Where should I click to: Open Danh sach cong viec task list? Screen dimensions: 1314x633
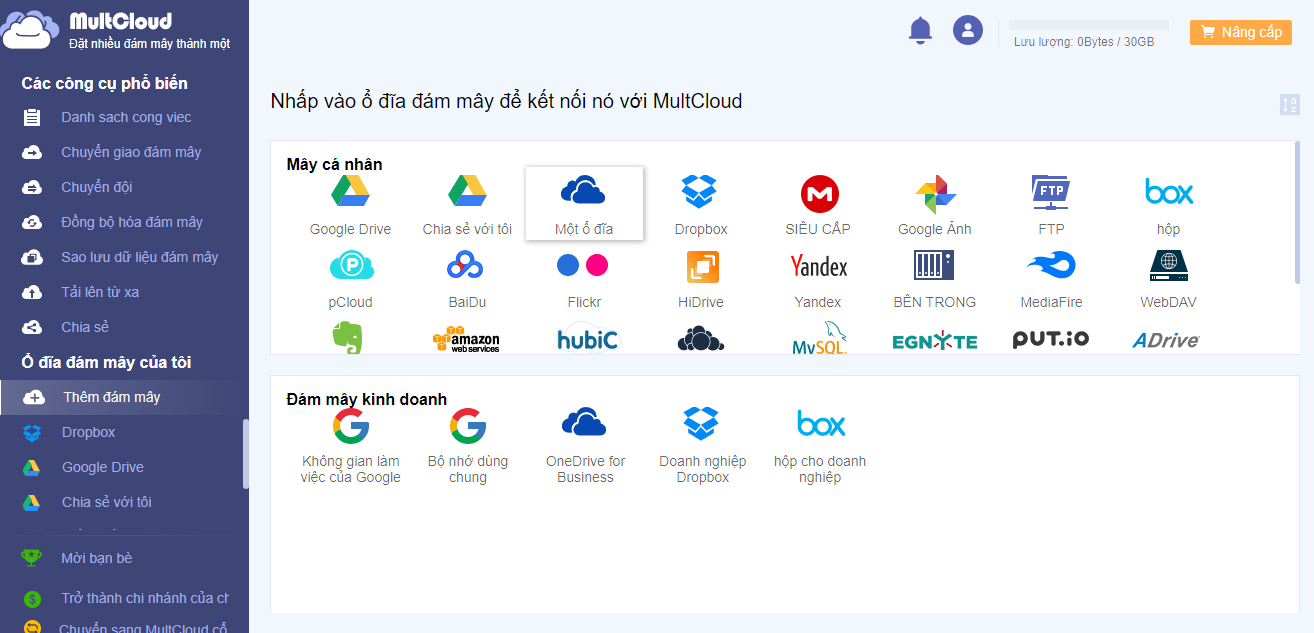[x=124, y=117]
